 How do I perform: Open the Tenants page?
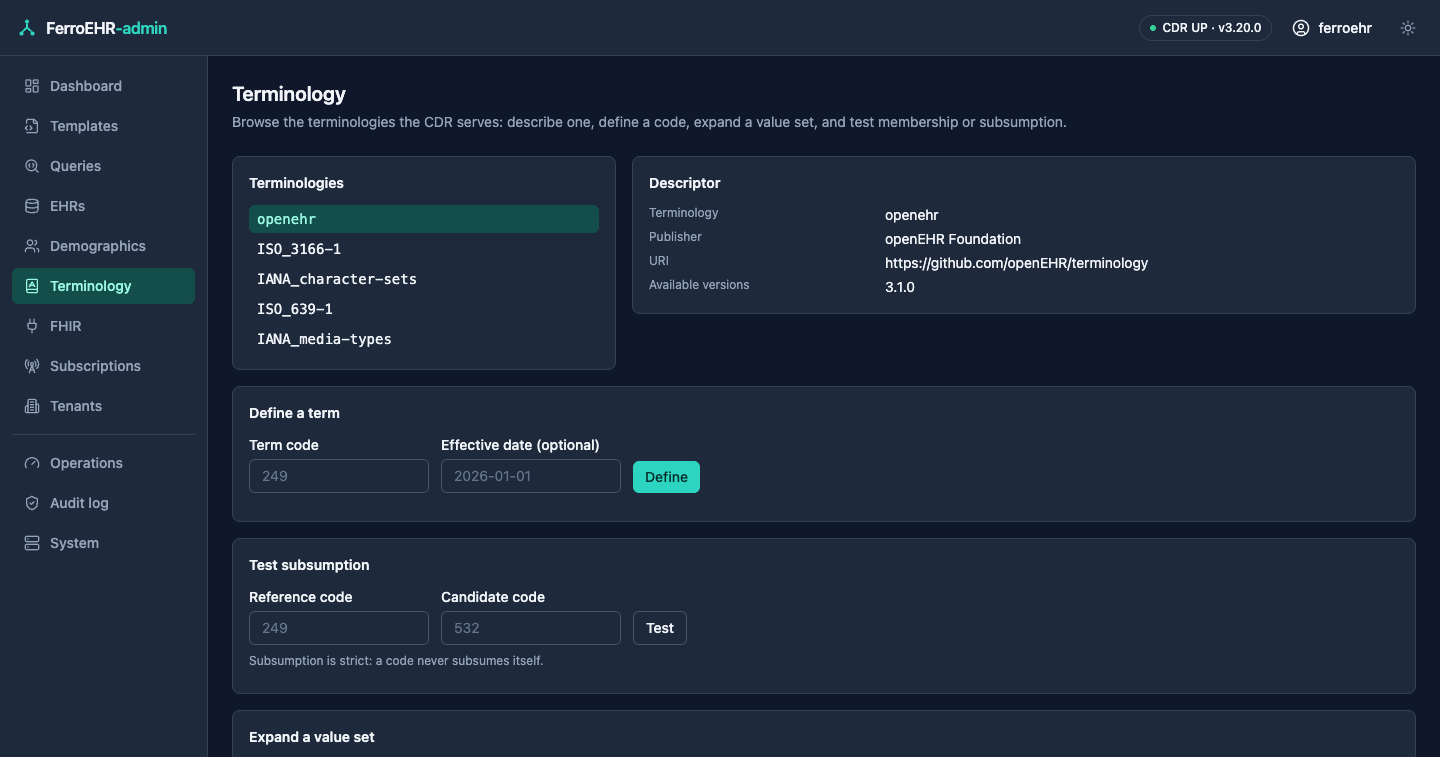[103, 406]
